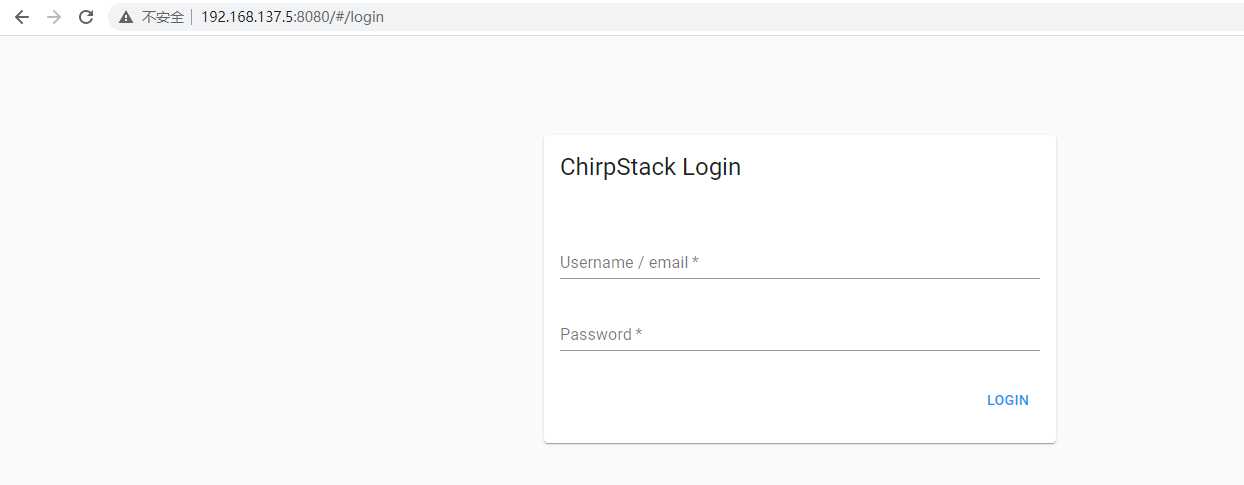Reload the ChirpStack login page
This screenshot has height=485, width=1244.
coord(86,17)
